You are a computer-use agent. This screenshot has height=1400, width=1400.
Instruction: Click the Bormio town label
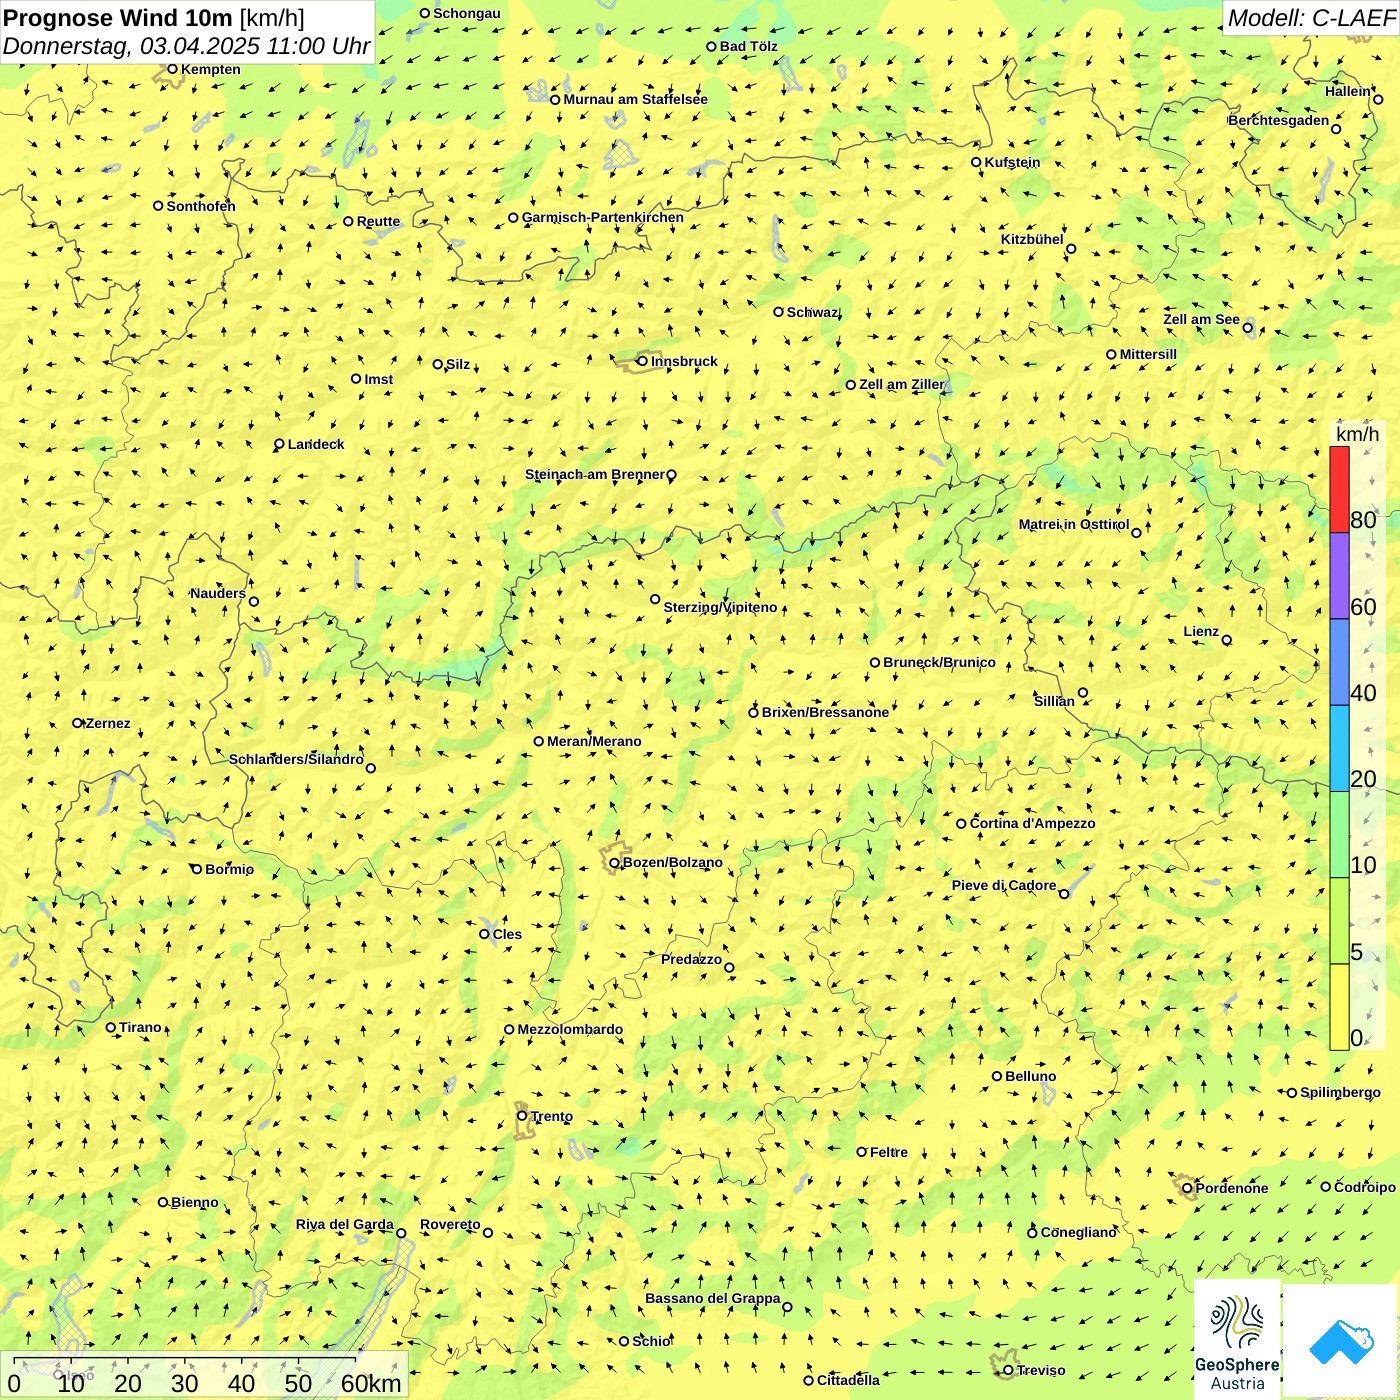[x=229, y=869]
